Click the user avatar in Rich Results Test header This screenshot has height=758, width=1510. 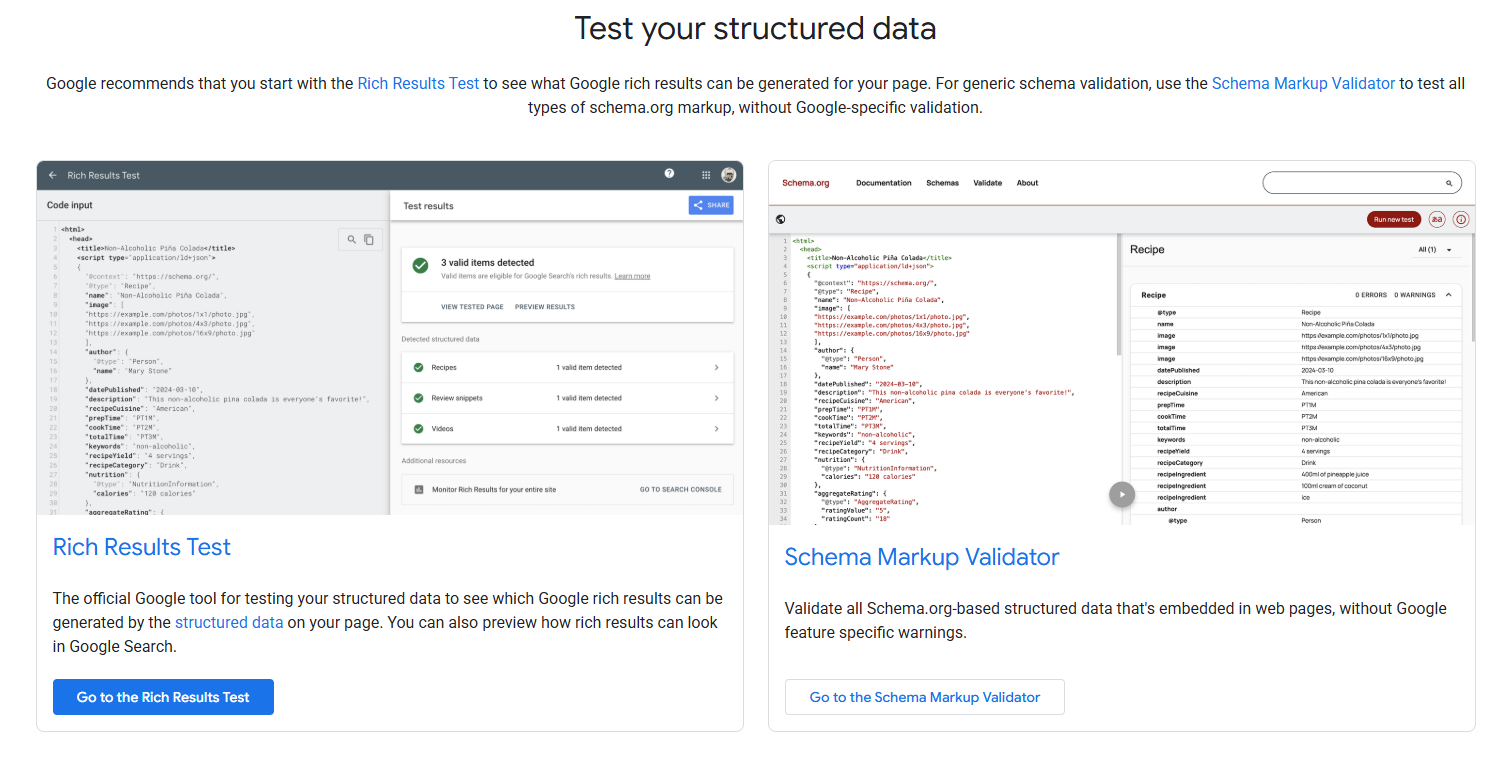pos(728,175)
